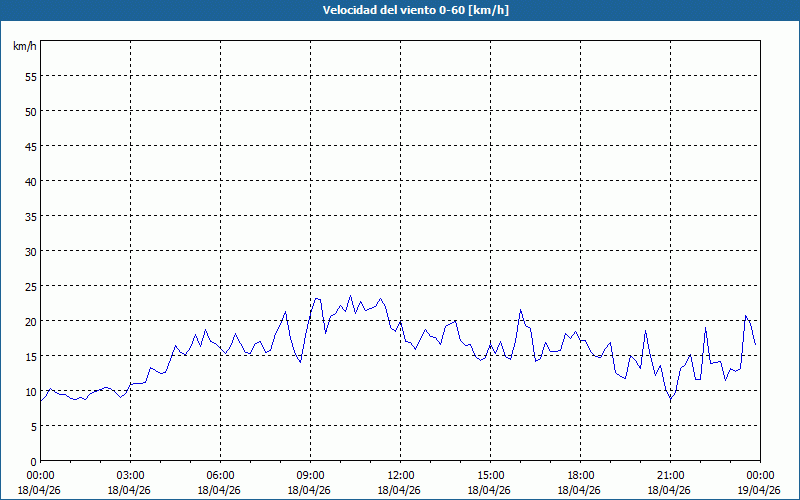The height and width of the screenshot is (500, 800).
Task: Click the 19/04/26 date label
Action: 760,490
